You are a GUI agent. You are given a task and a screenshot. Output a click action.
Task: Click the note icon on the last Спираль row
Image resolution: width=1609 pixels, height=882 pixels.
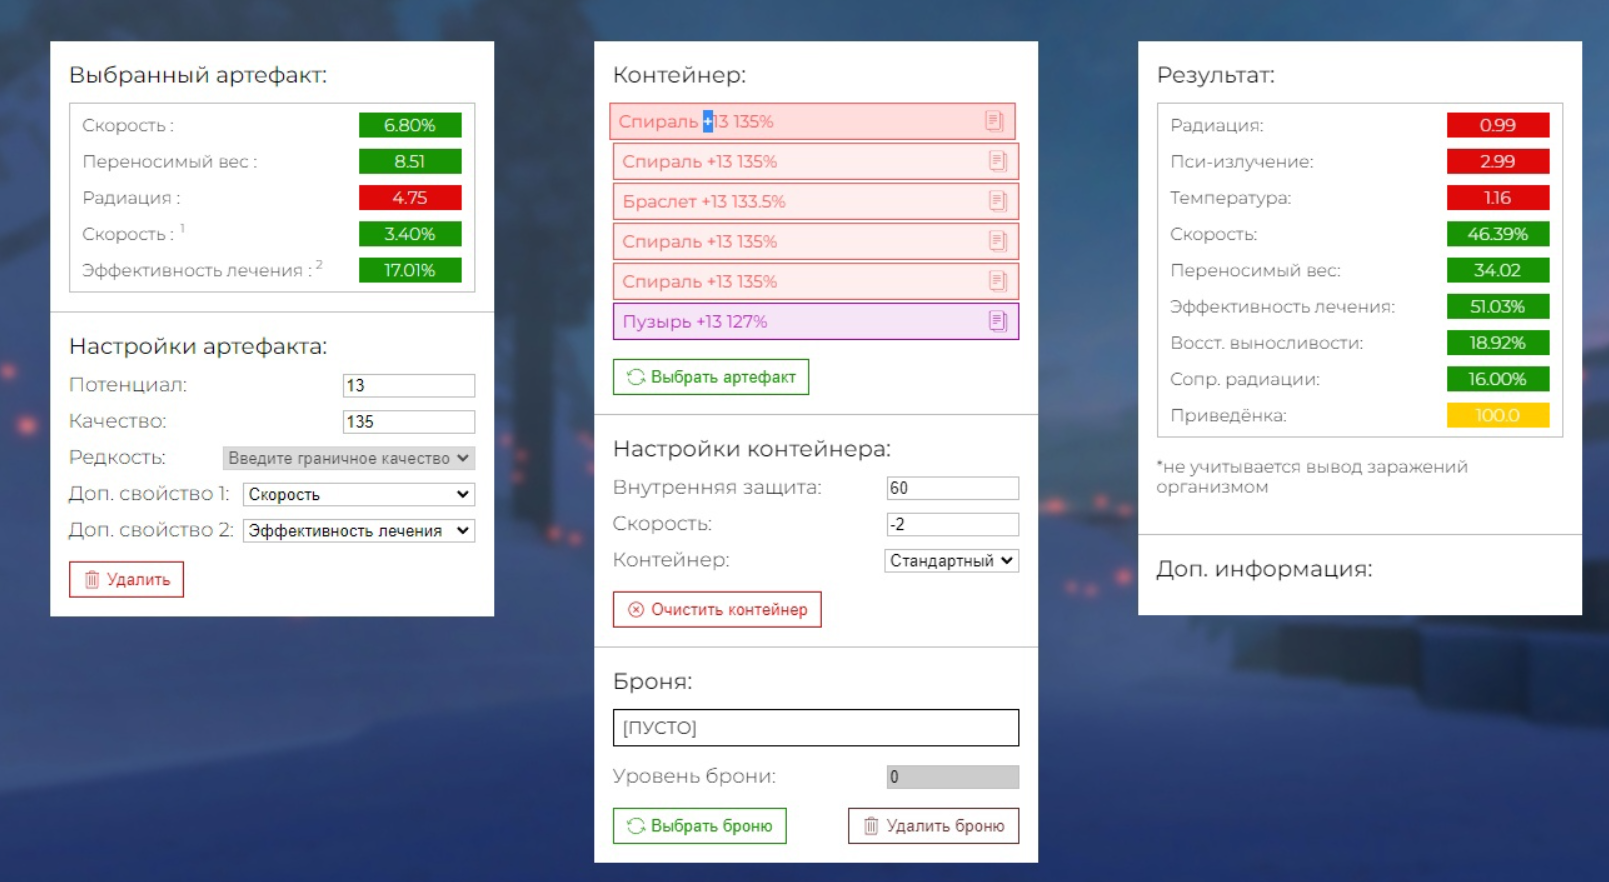click(997, 281)
